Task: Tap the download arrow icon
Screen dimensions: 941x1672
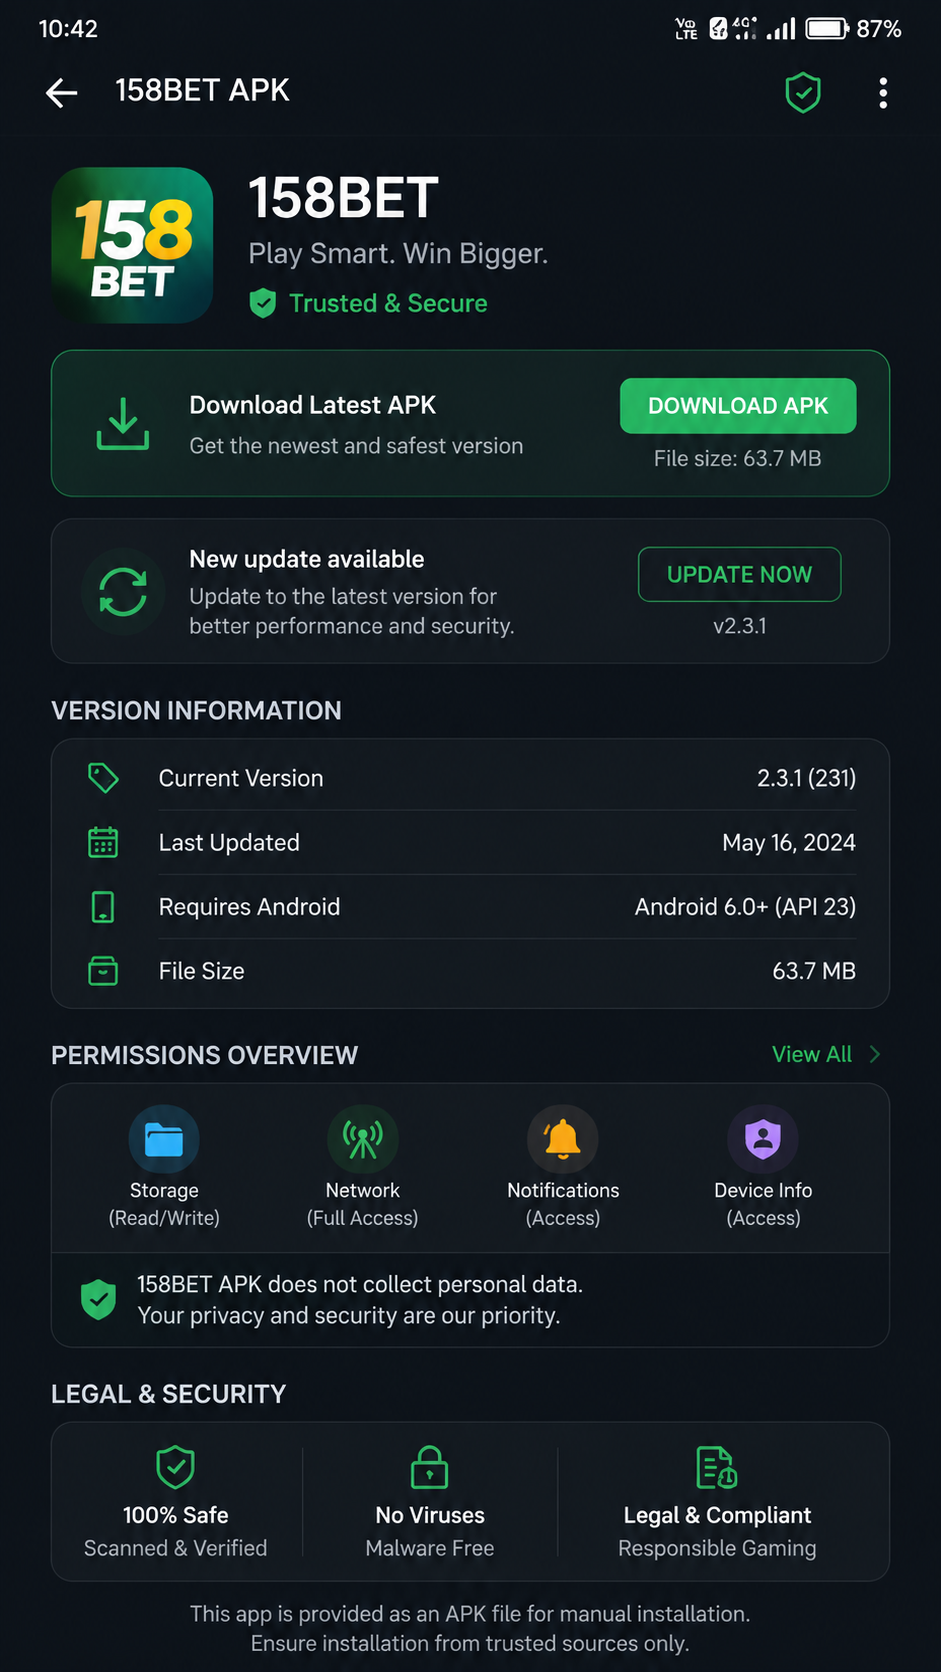Action: click(x=123, y=424)
